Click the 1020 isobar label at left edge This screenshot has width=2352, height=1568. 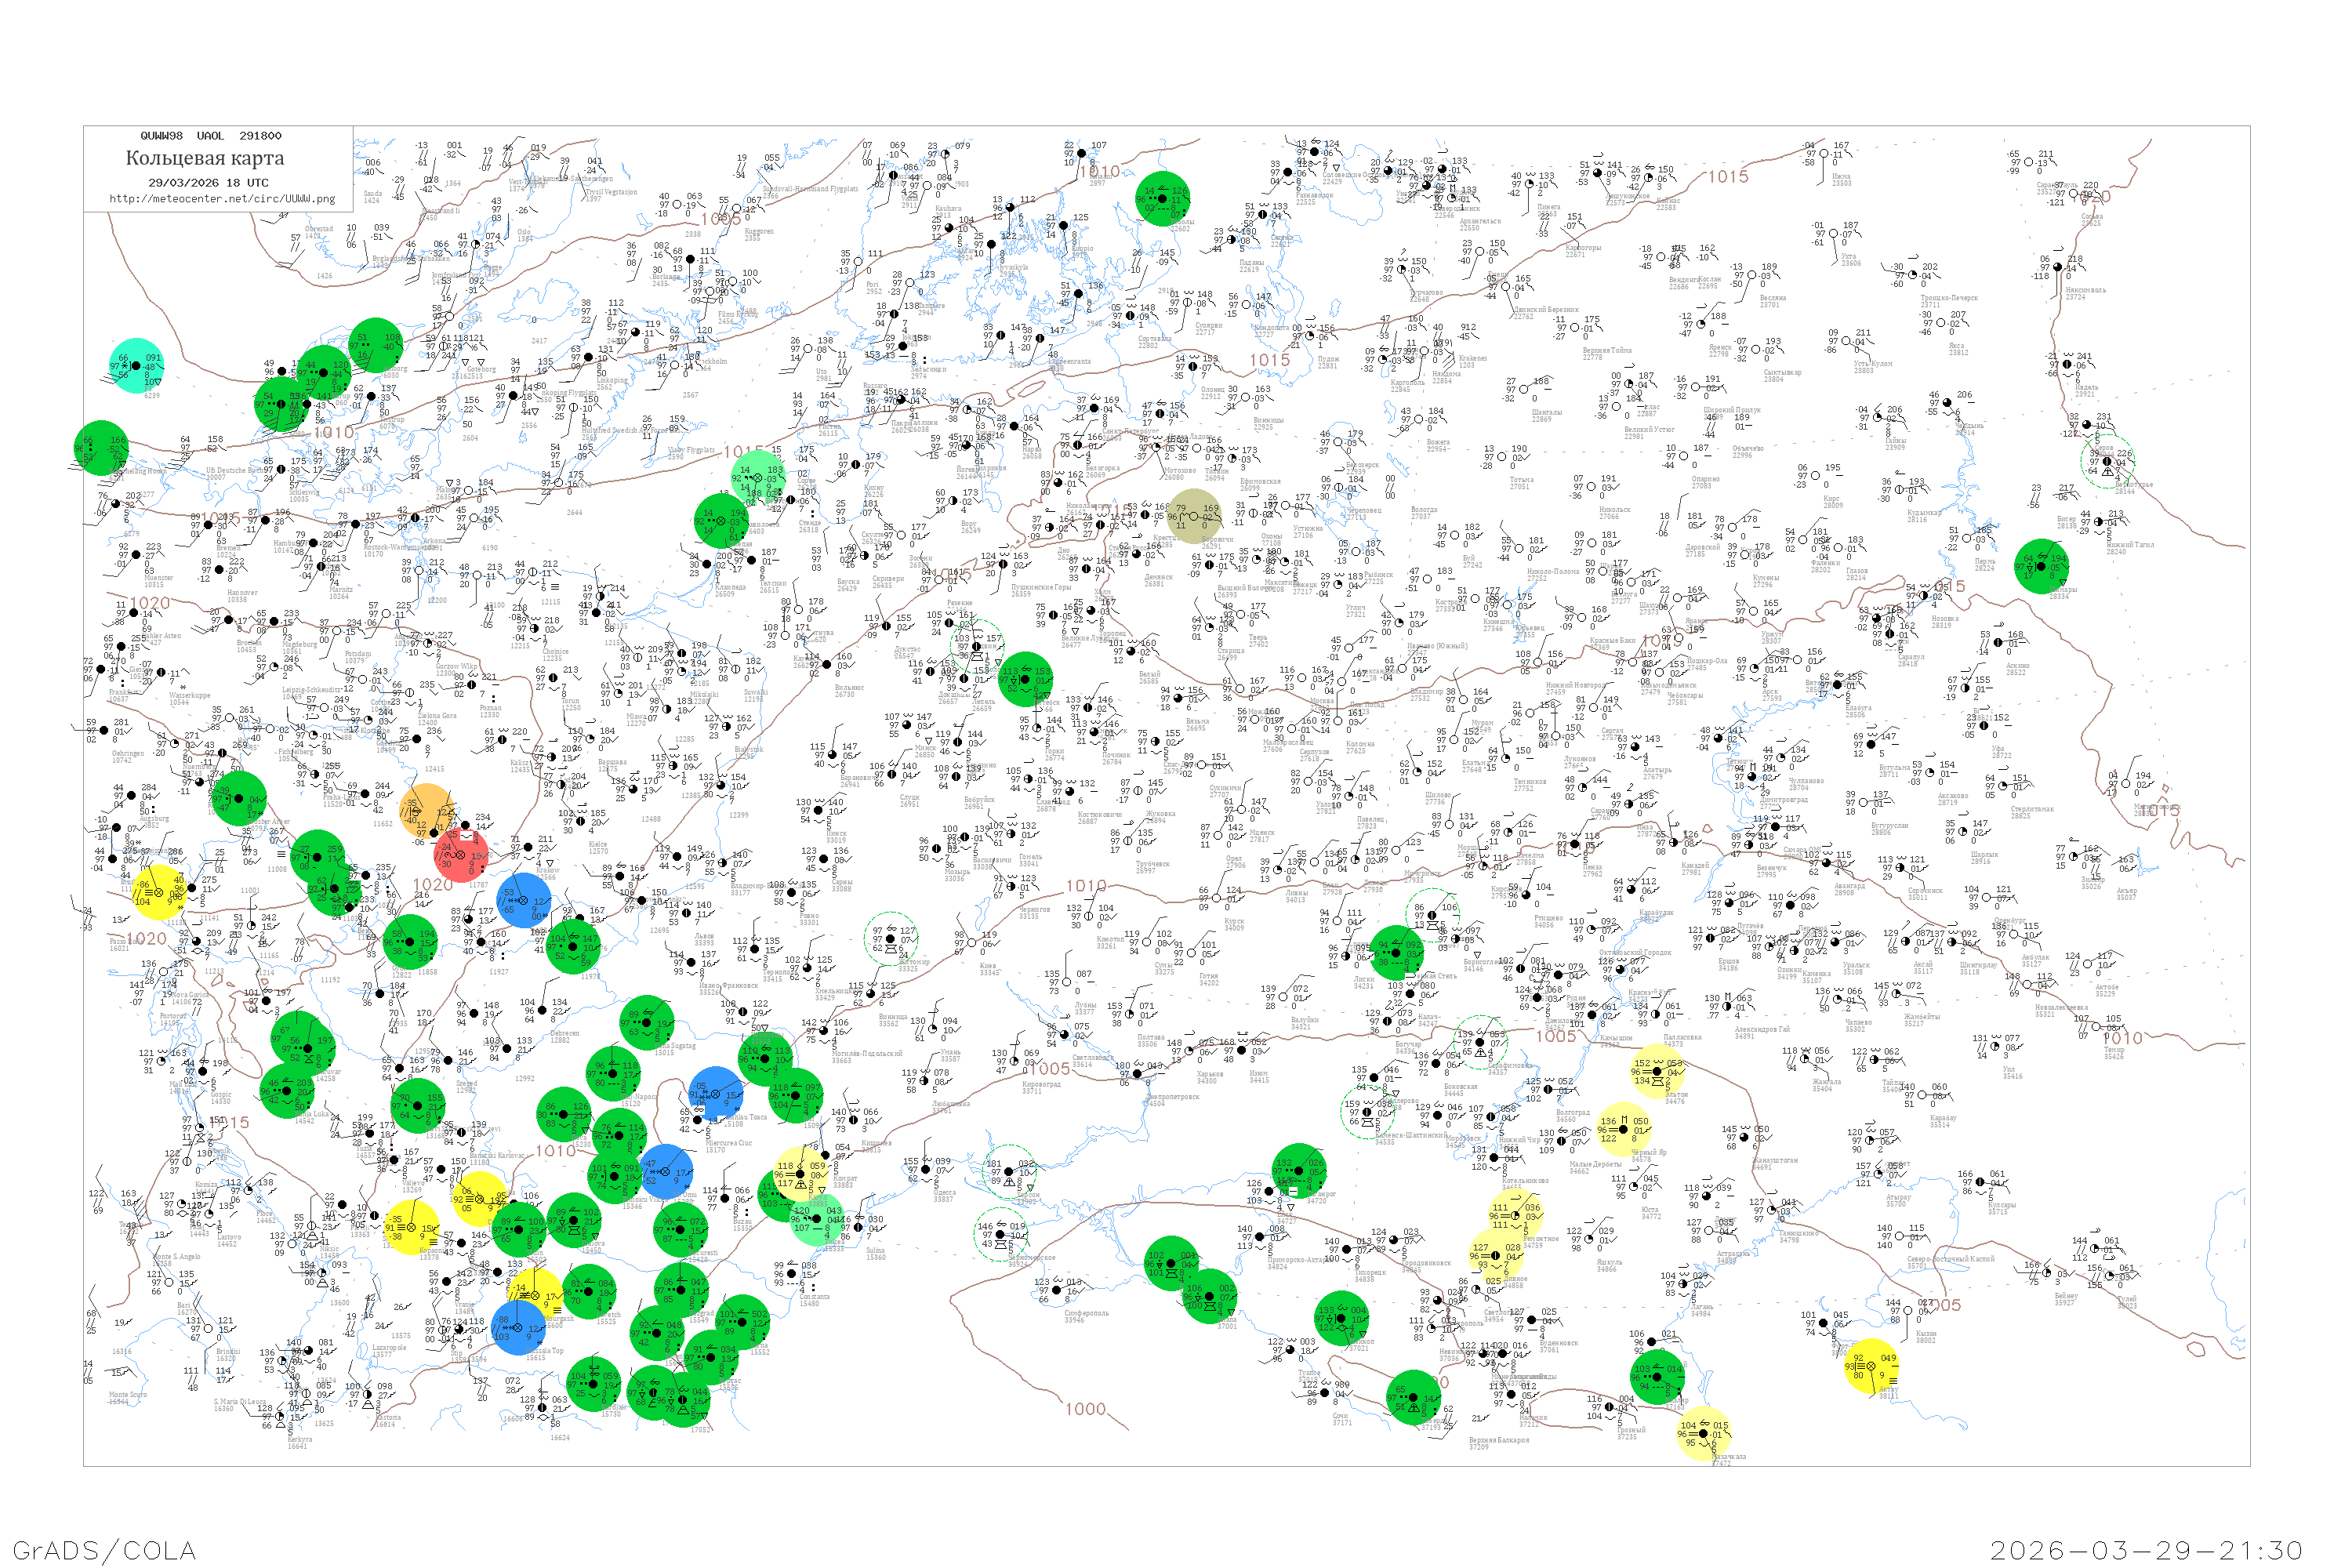coord(150,603)
